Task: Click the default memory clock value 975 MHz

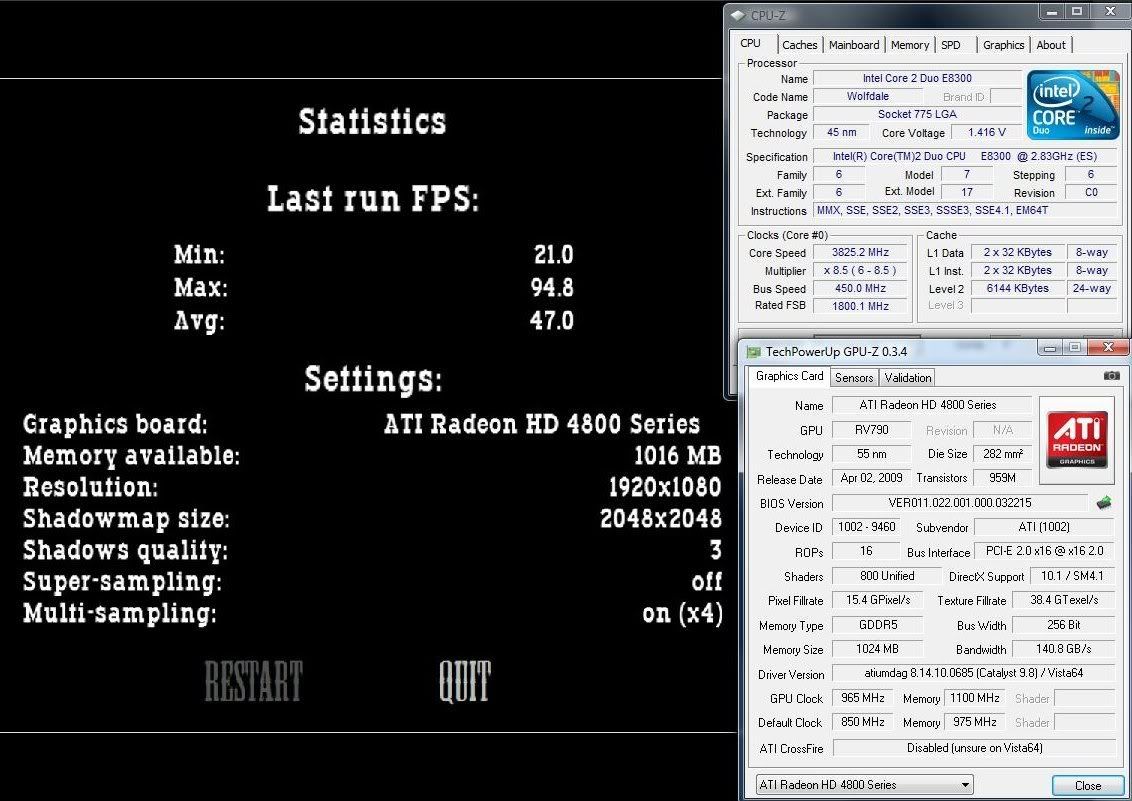Action: (x=975, y=722)
